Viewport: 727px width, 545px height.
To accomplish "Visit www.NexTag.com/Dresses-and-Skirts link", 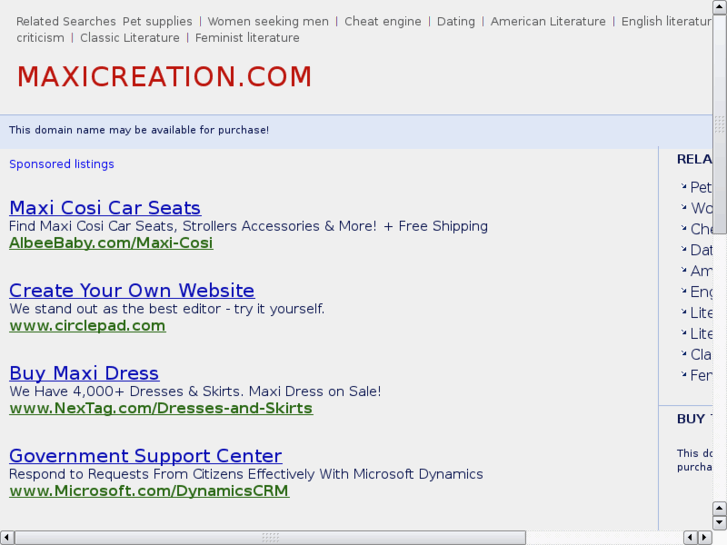I will pos(161,408).
